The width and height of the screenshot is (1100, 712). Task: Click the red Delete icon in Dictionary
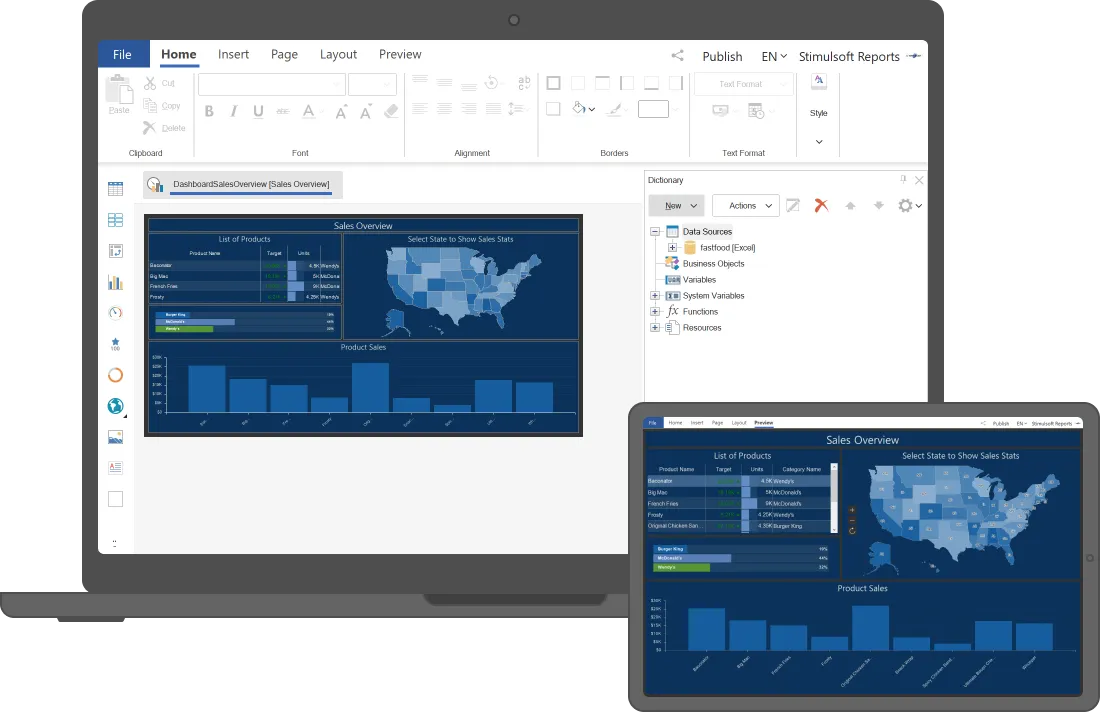(821, 206)
